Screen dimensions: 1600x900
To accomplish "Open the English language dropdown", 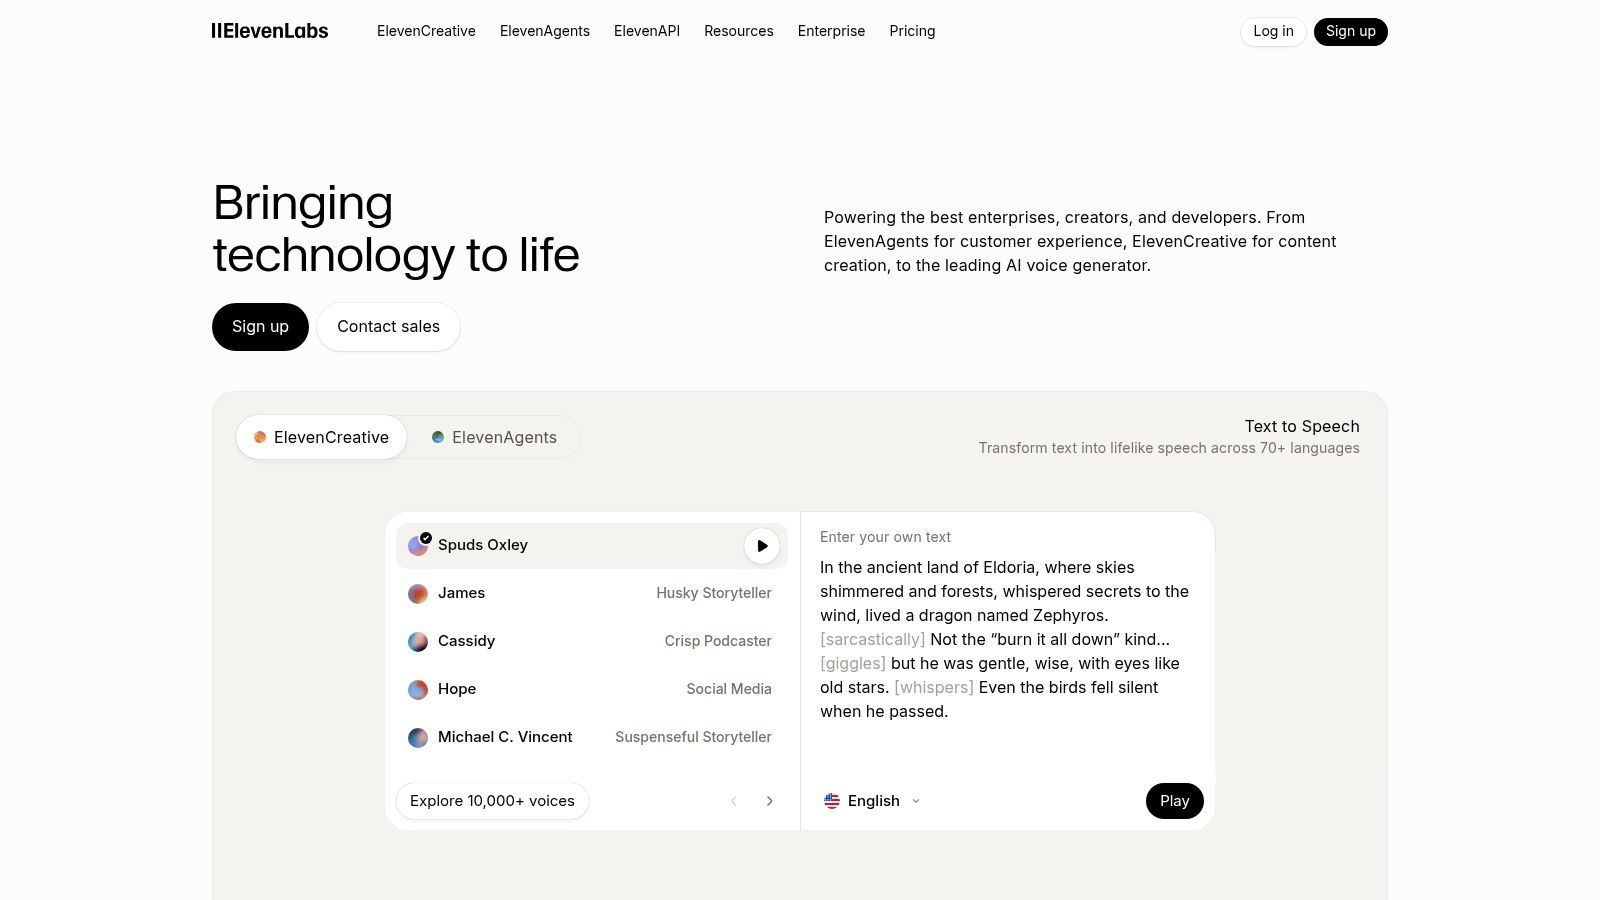I will (x=871, y=800).
